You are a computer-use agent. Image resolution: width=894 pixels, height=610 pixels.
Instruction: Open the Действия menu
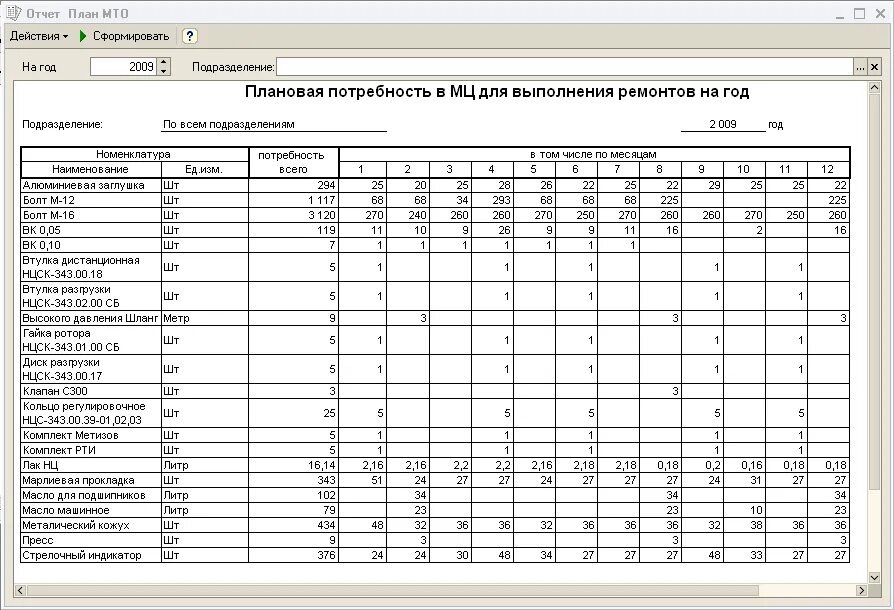(x=39, y=36)
